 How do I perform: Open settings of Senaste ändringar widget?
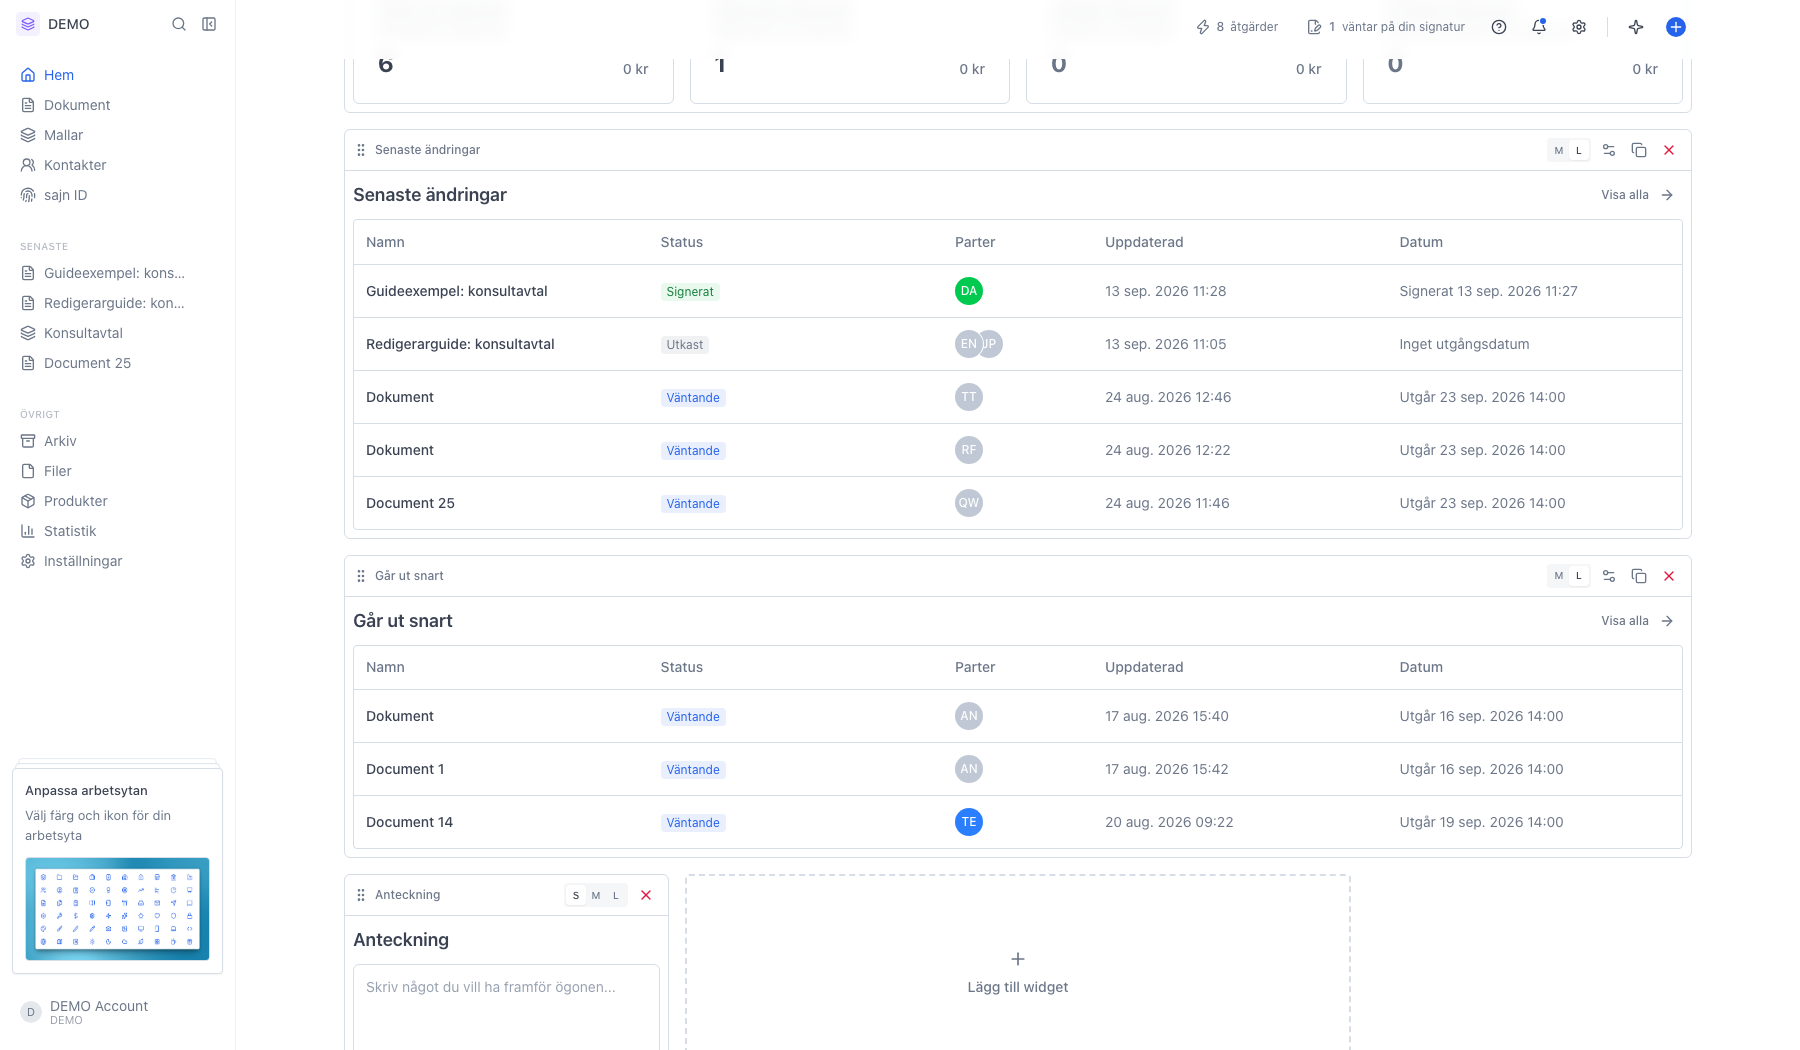click(x=1609, y=150)
